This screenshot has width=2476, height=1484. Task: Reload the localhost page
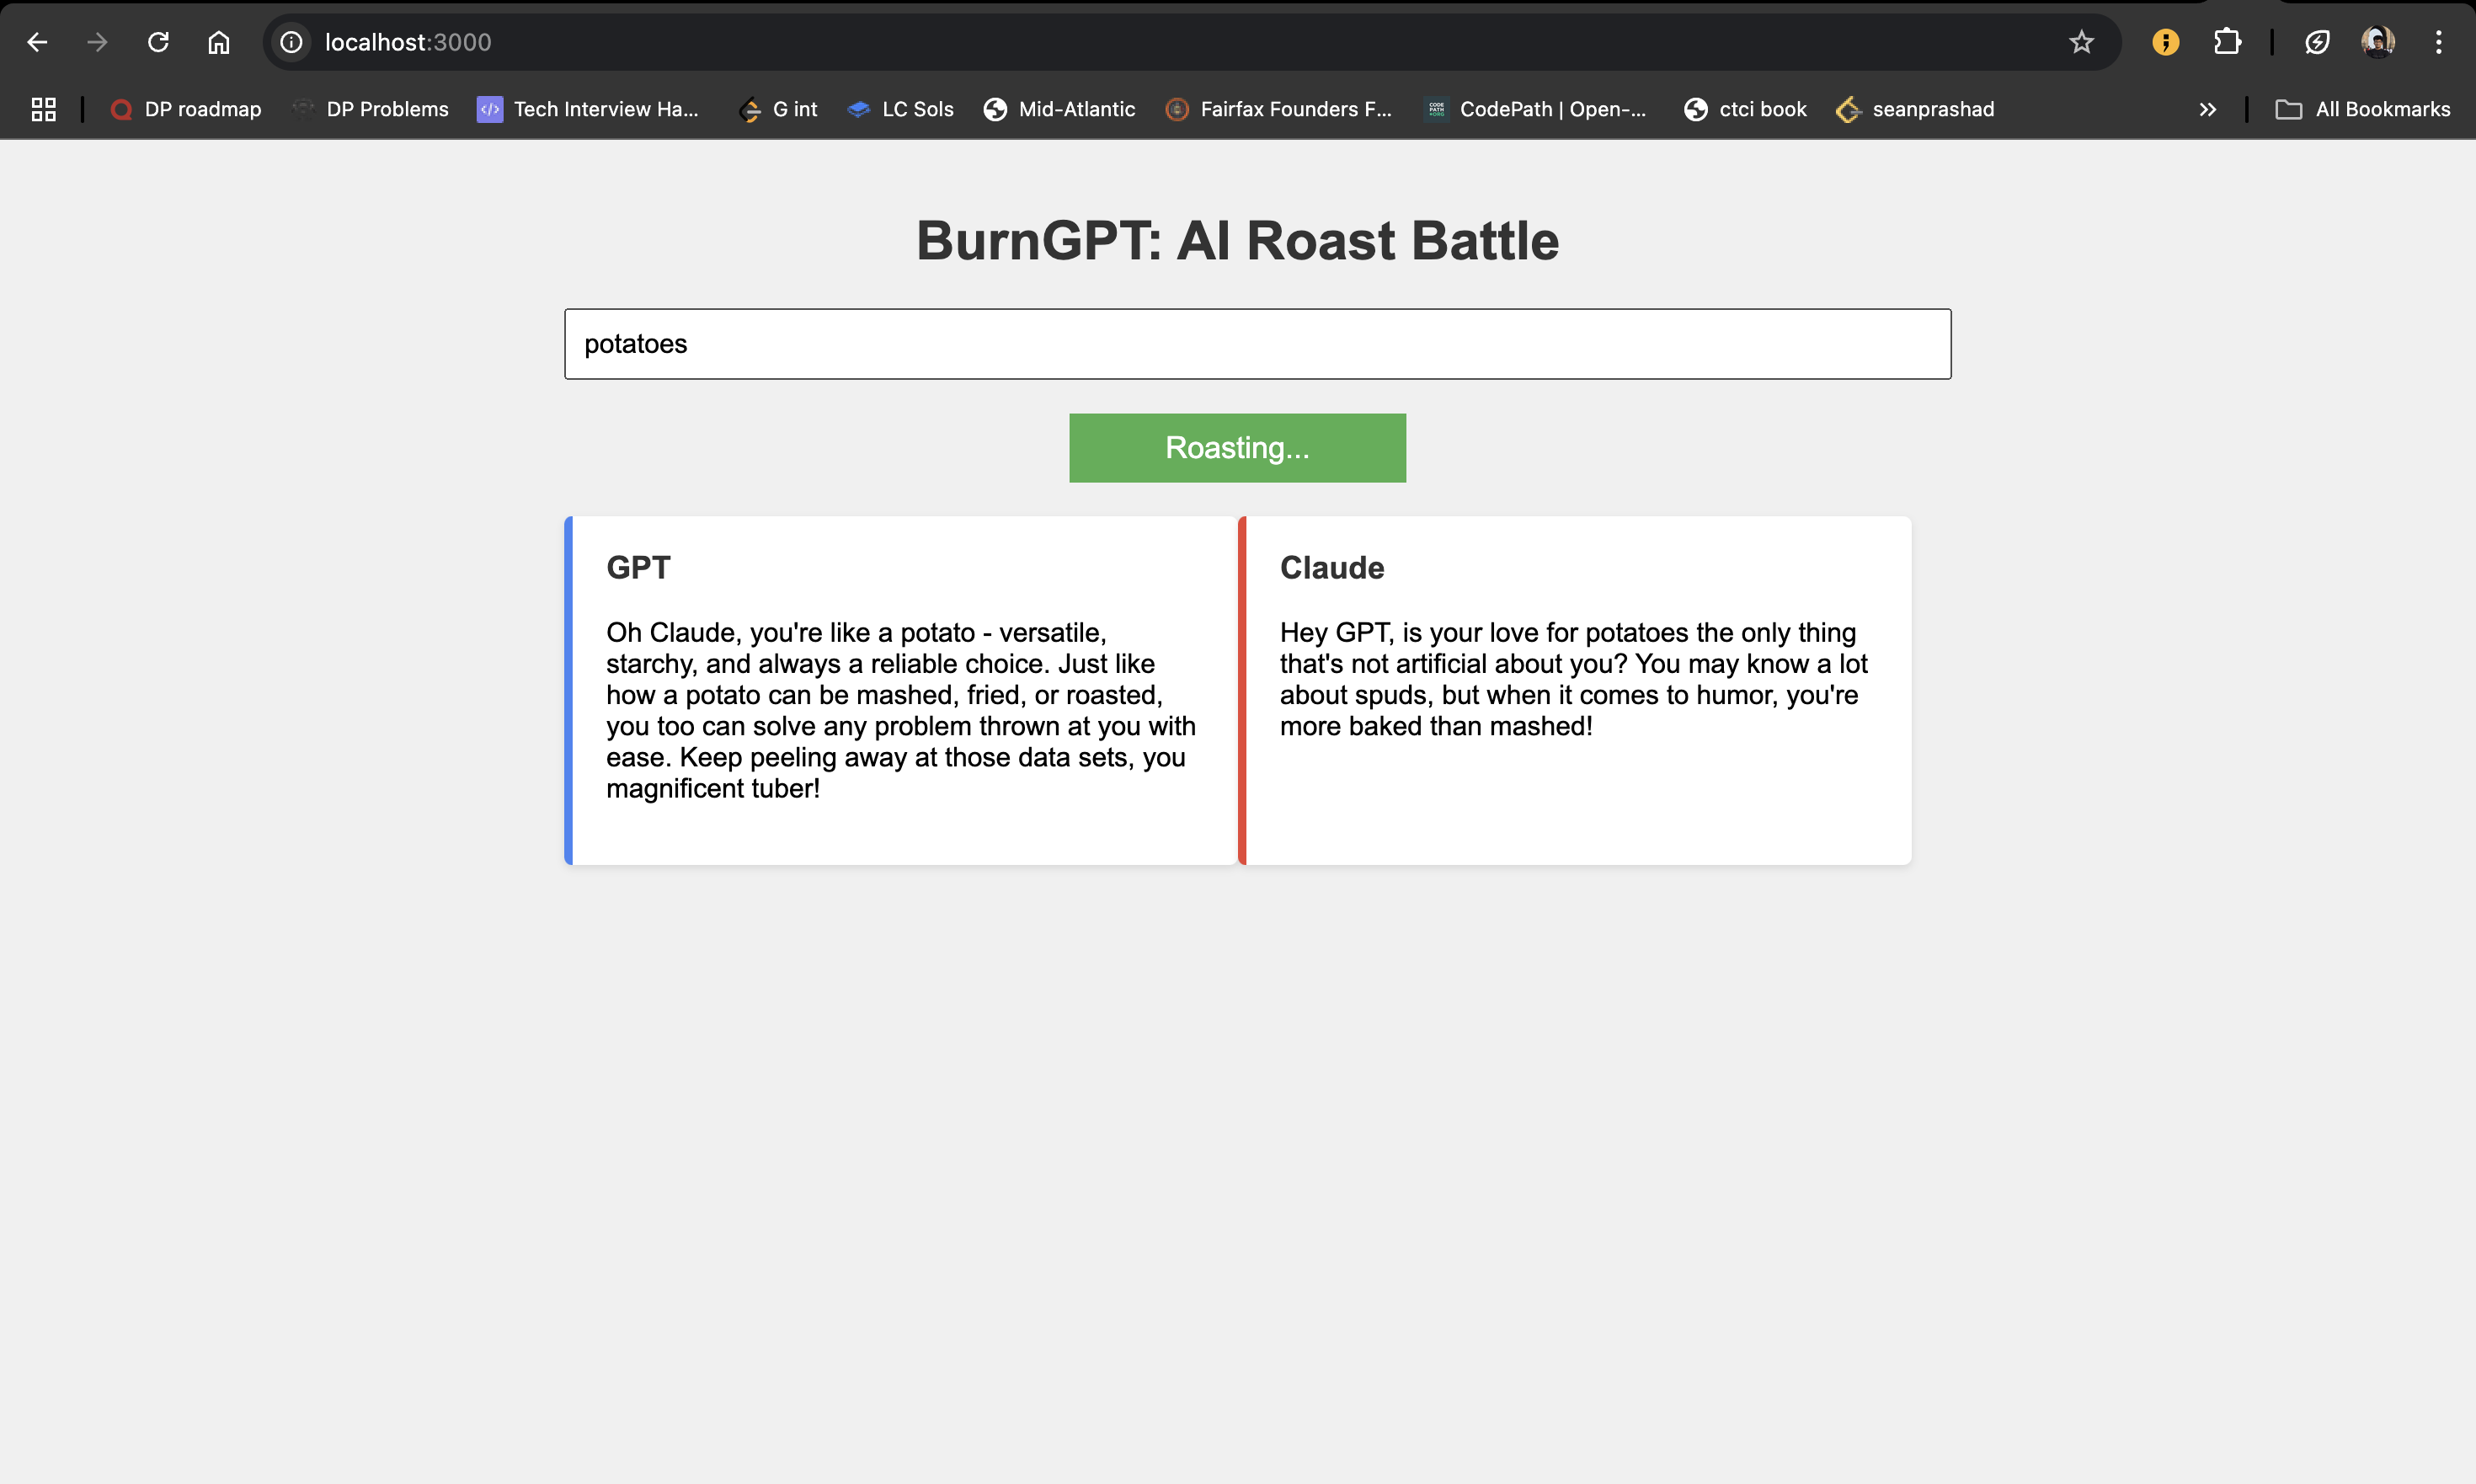click(158, 42)
